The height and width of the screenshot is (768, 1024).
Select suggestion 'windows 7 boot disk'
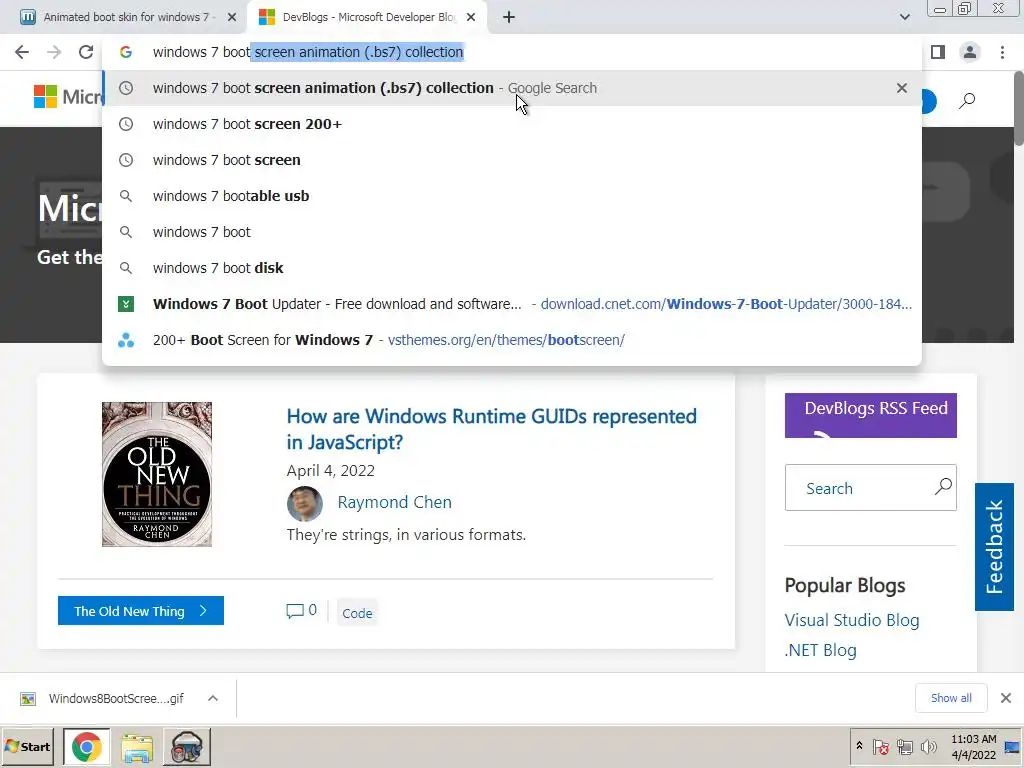click(512, 268)
